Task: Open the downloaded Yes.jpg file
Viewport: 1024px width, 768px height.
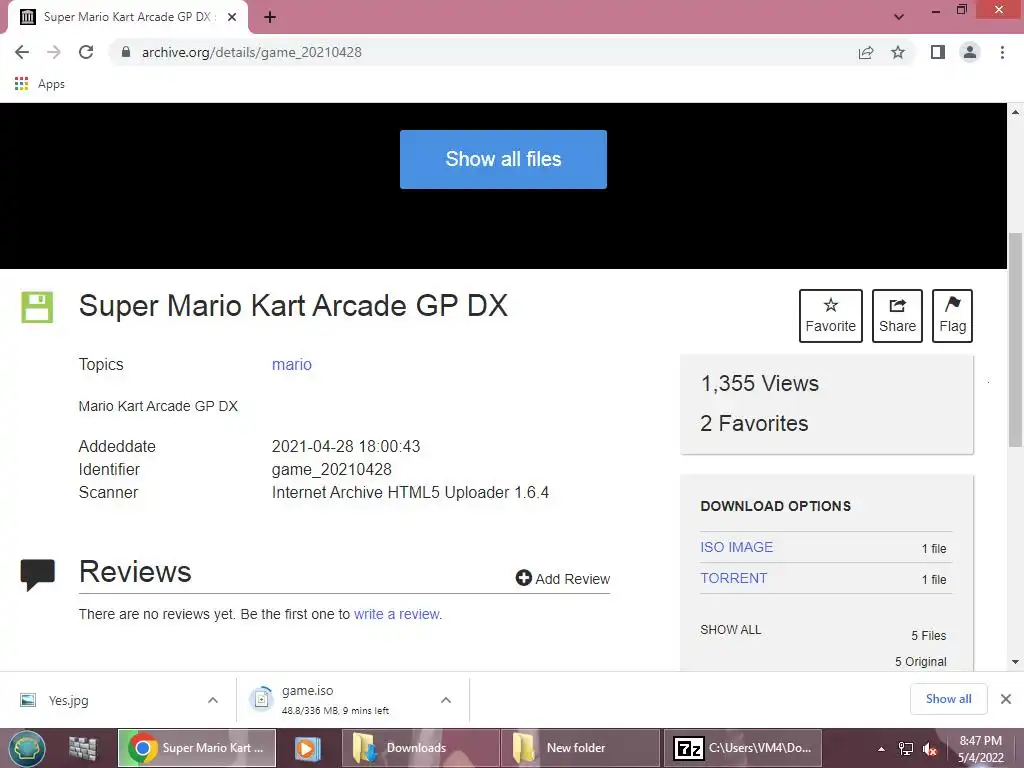Action: tap(69, 700)
